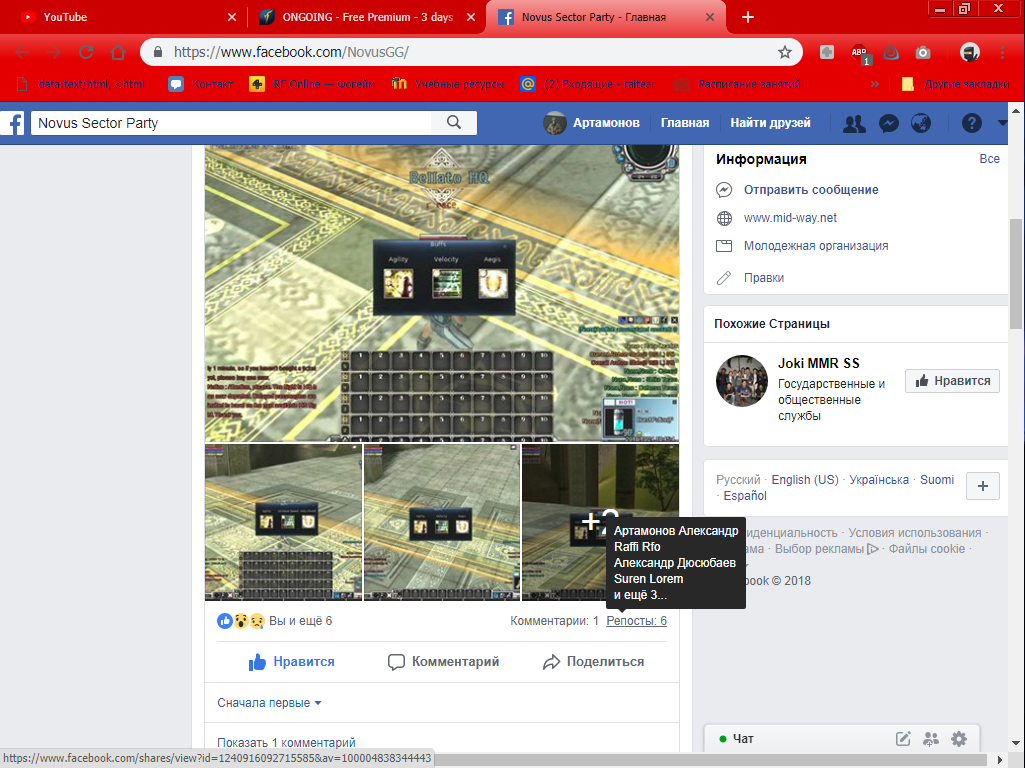Click the Отправить сообщение link
This screenshot has width=1025, height=768.
[810, 190]
